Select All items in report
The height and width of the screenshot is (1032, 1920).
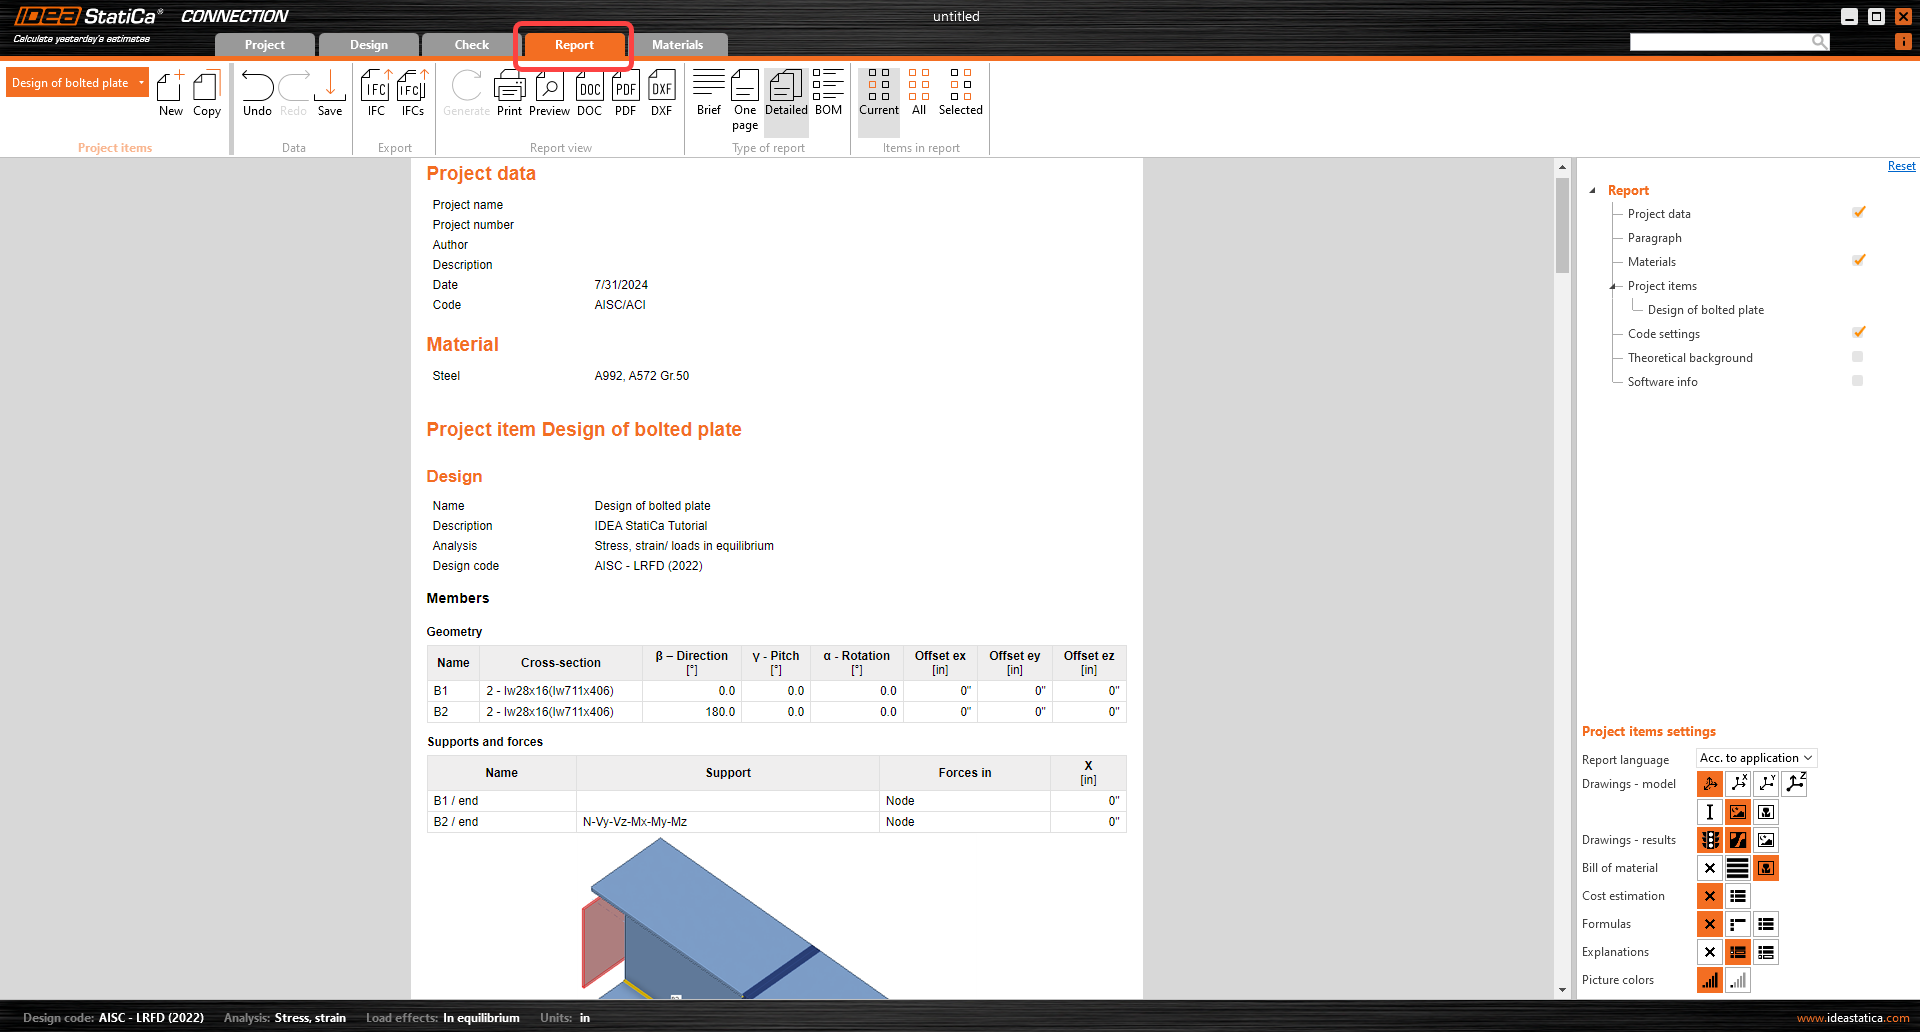click(919, 93)
